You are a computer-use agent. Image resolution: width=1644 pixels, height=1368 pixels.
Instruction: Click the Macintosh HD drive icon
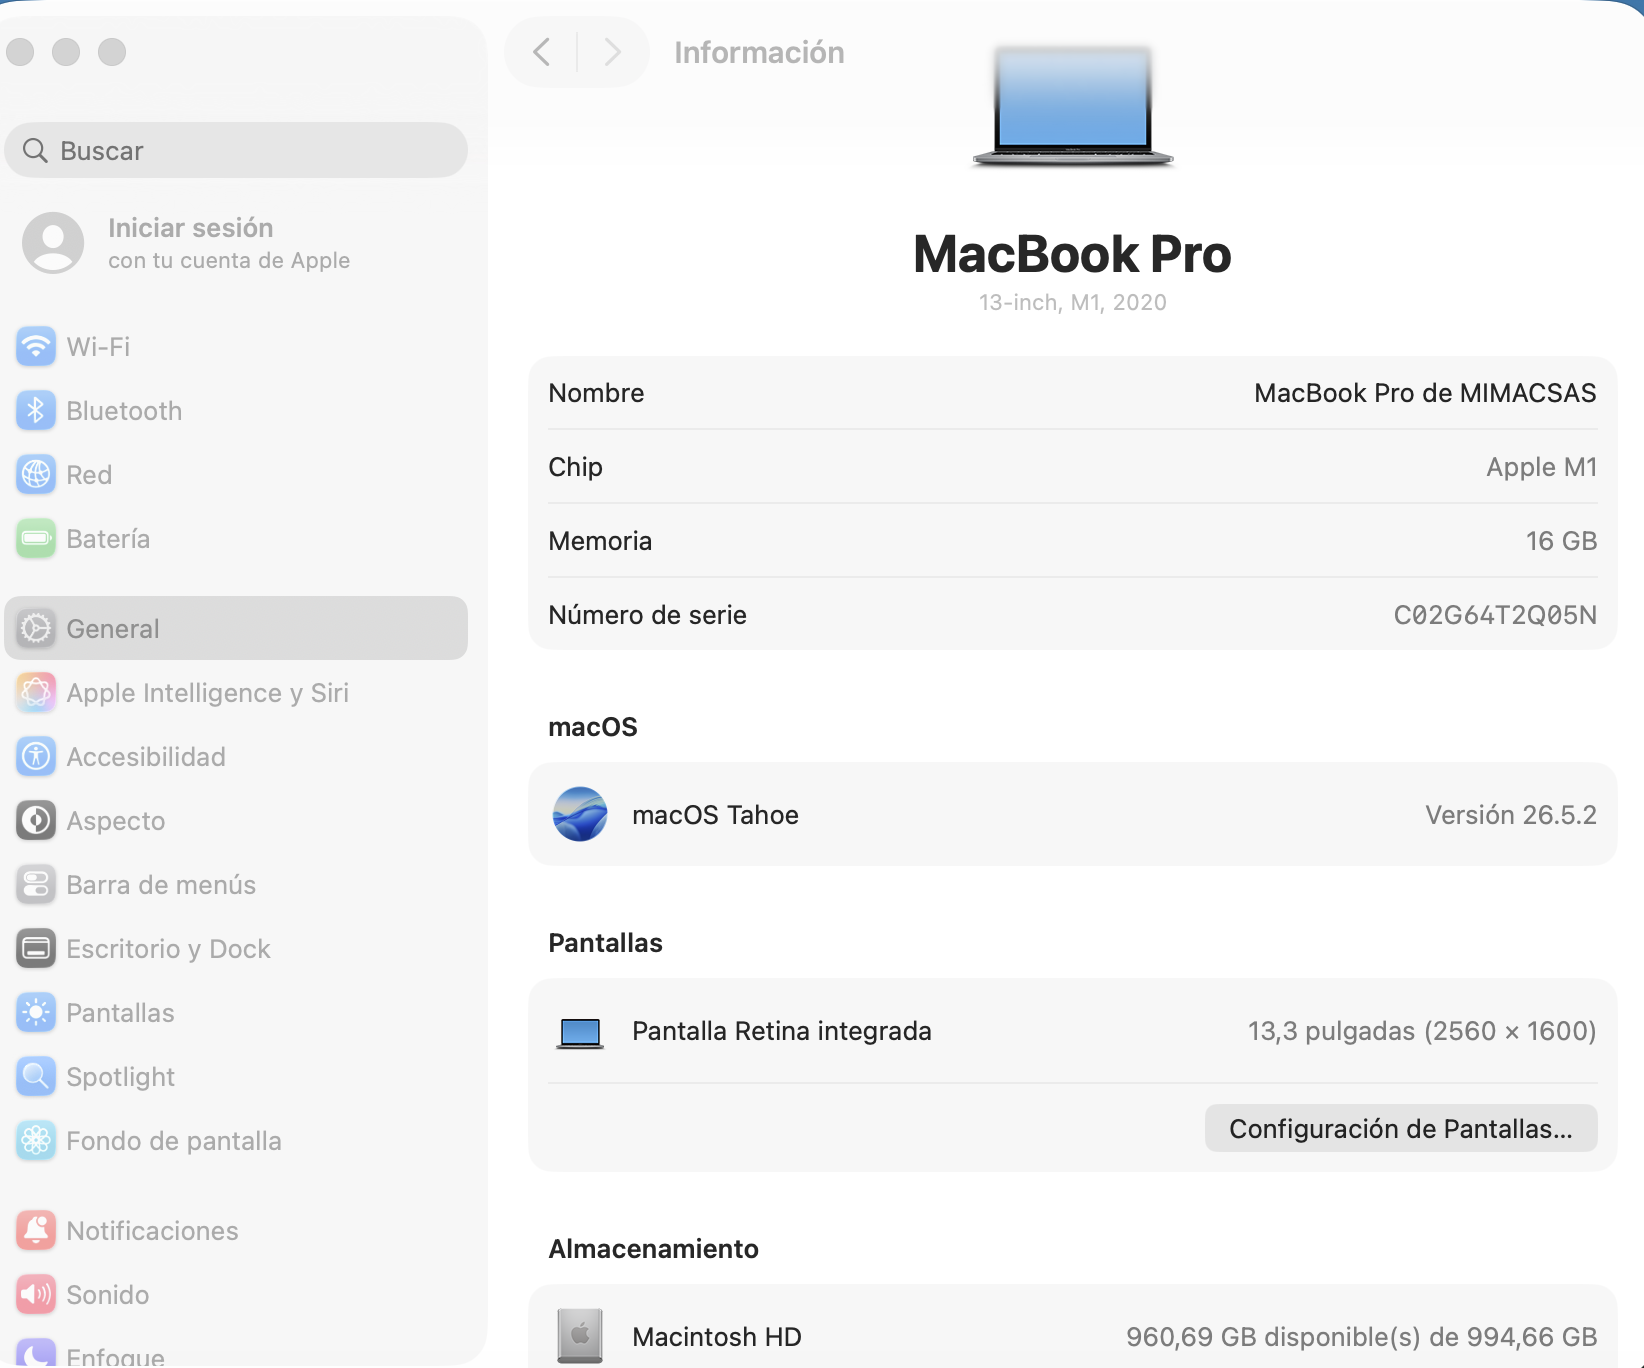(580, 1336)
